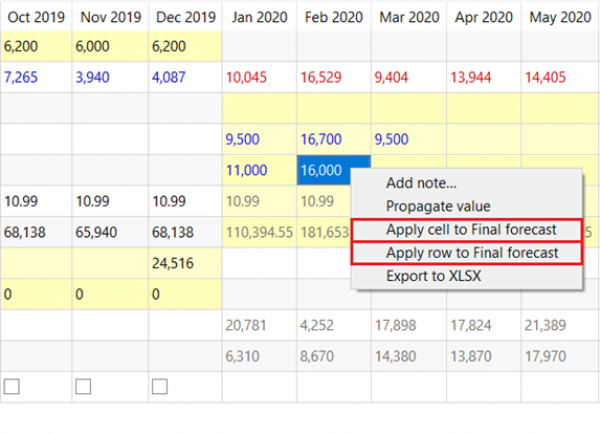
Task: Click Apply cell to Final forecast
Action: click(468, 230)
